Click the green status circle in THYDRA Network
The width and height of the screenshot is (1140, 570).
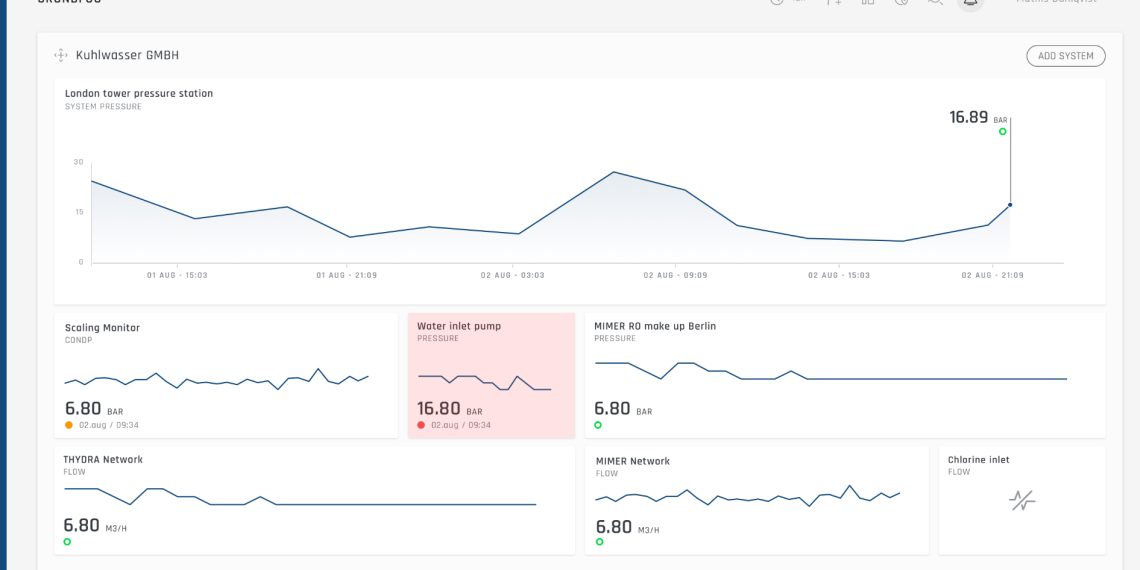click(67, 542)
